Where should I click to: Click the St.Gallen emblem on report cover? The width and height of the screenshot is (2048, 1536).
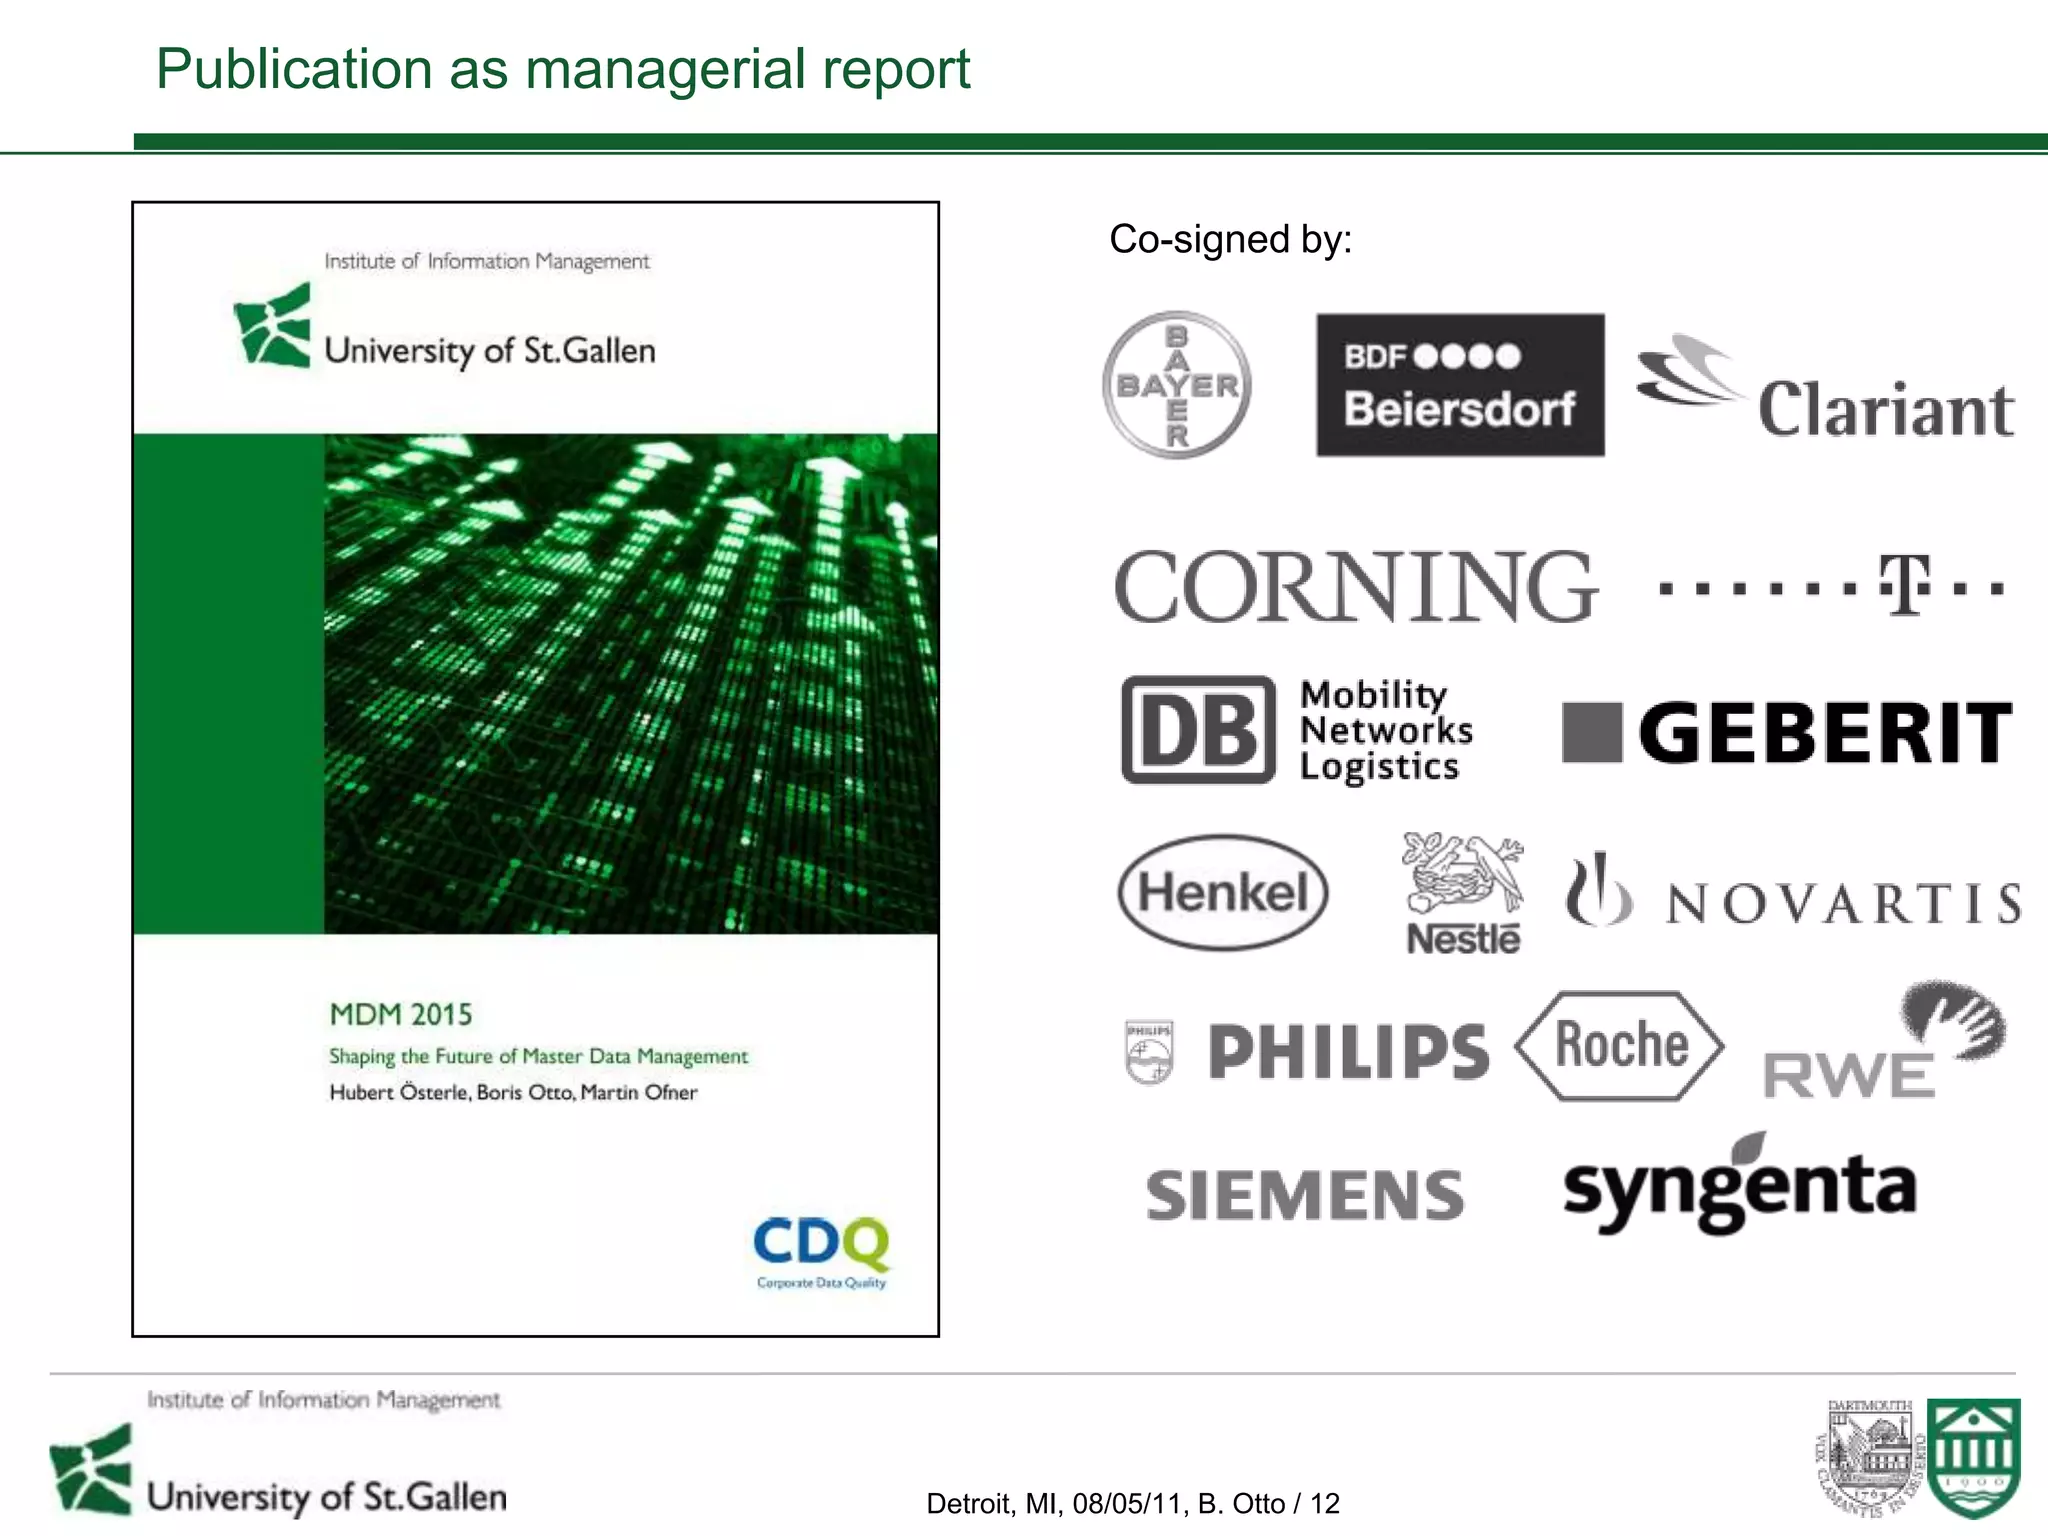(271, 326)
